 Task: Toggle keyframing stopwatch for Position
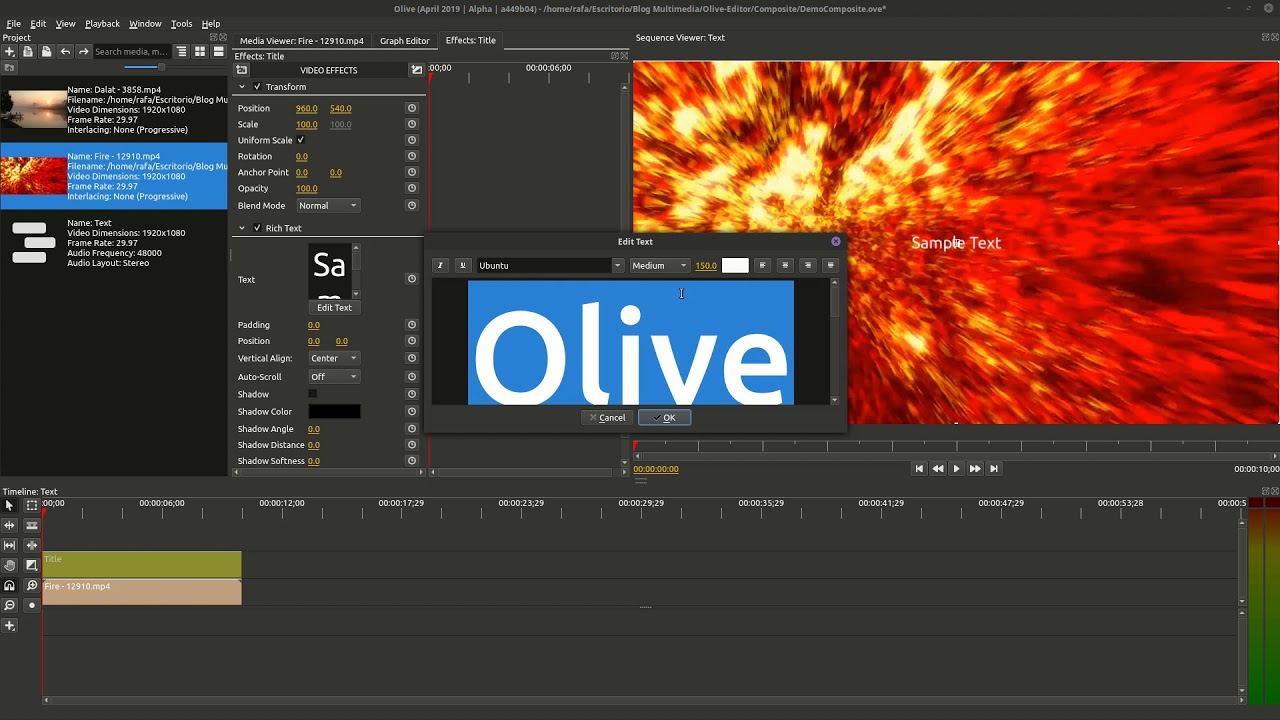coord(411,108)
